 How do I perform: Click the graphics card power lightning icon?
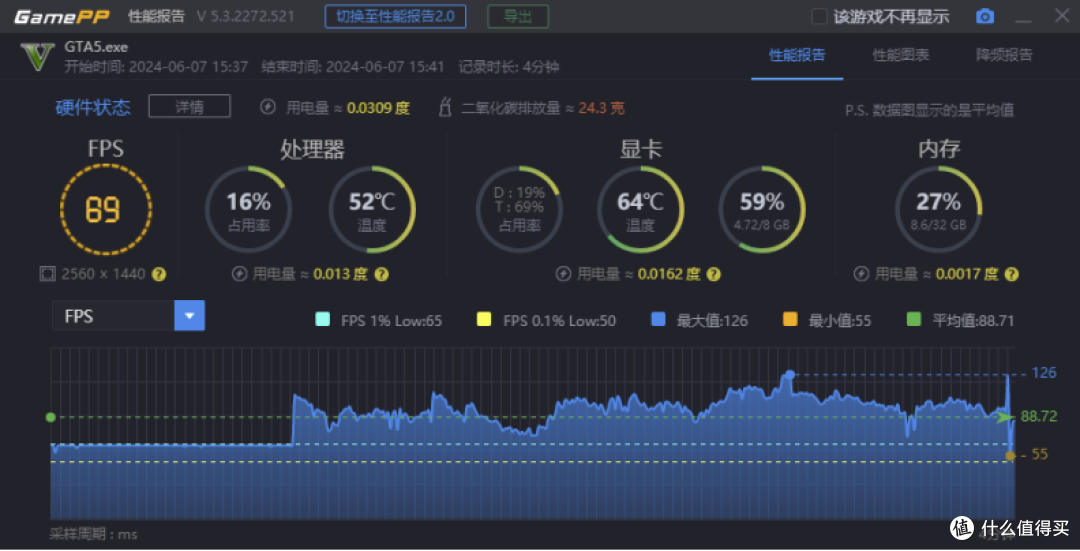pos(563,274)
